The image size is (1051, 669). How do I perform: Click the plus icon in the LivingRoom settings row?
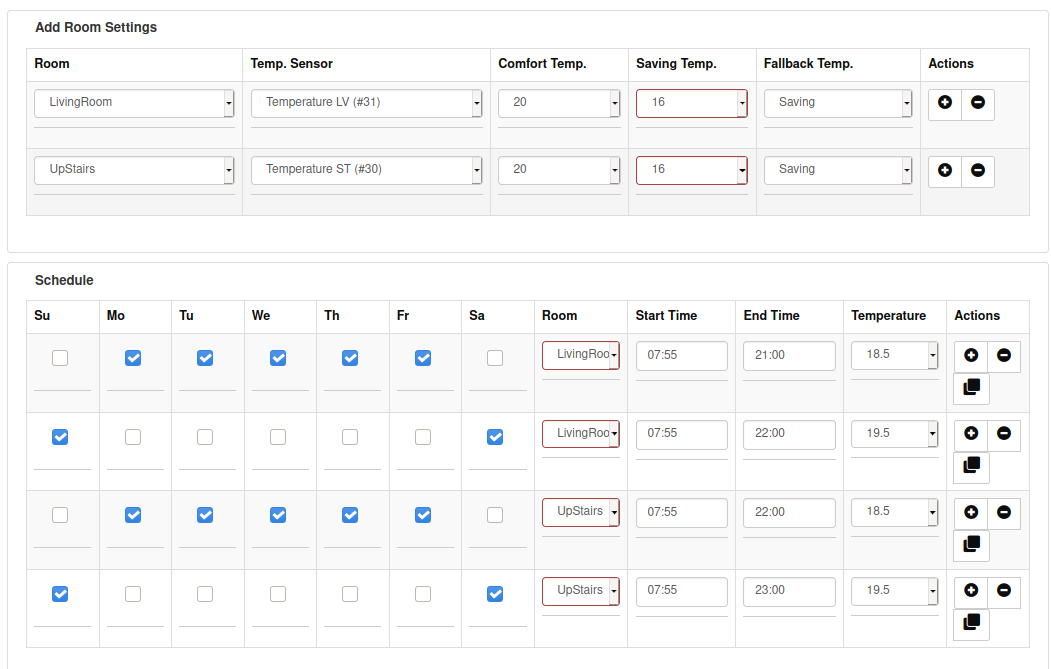[x=945, y=103]
